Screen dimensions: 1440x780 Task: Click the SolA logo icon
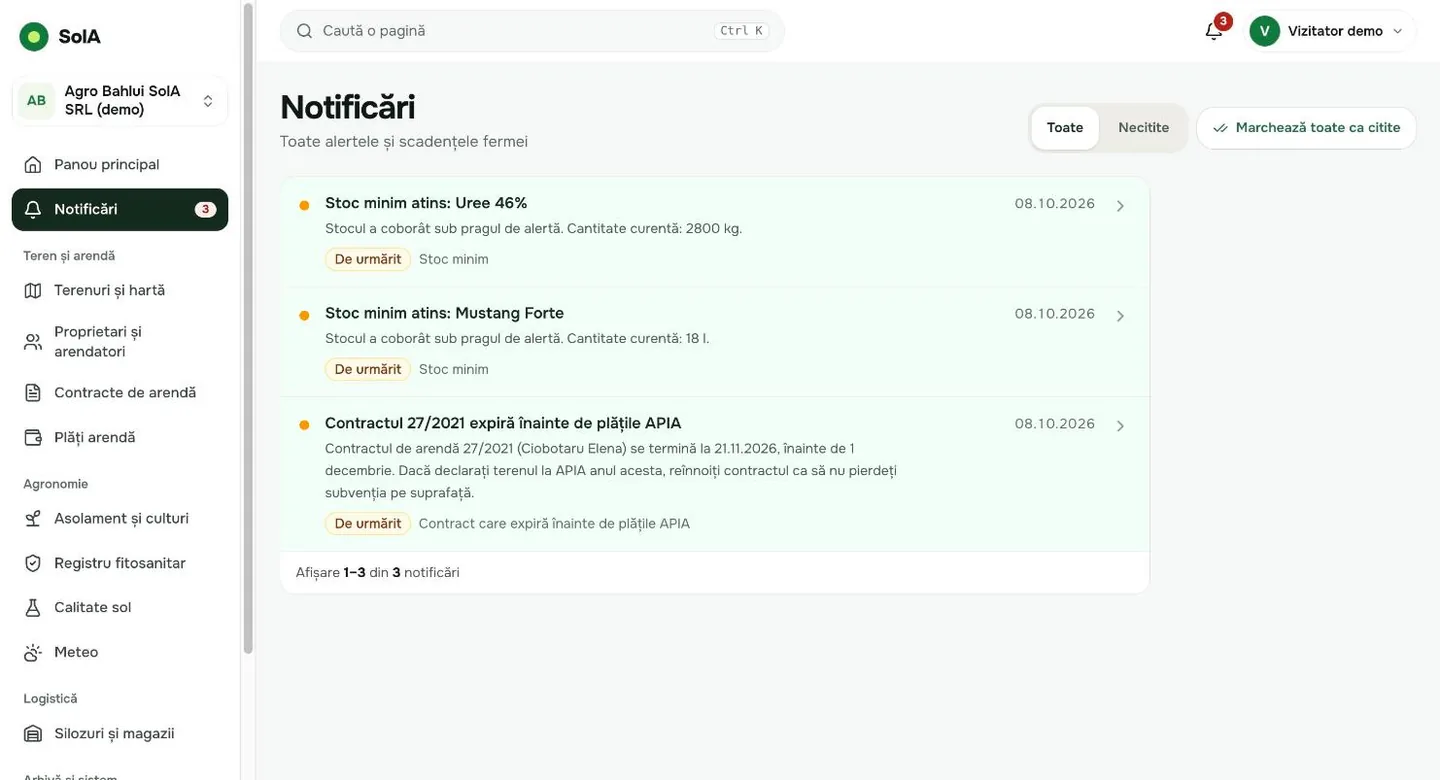[34, 37]
